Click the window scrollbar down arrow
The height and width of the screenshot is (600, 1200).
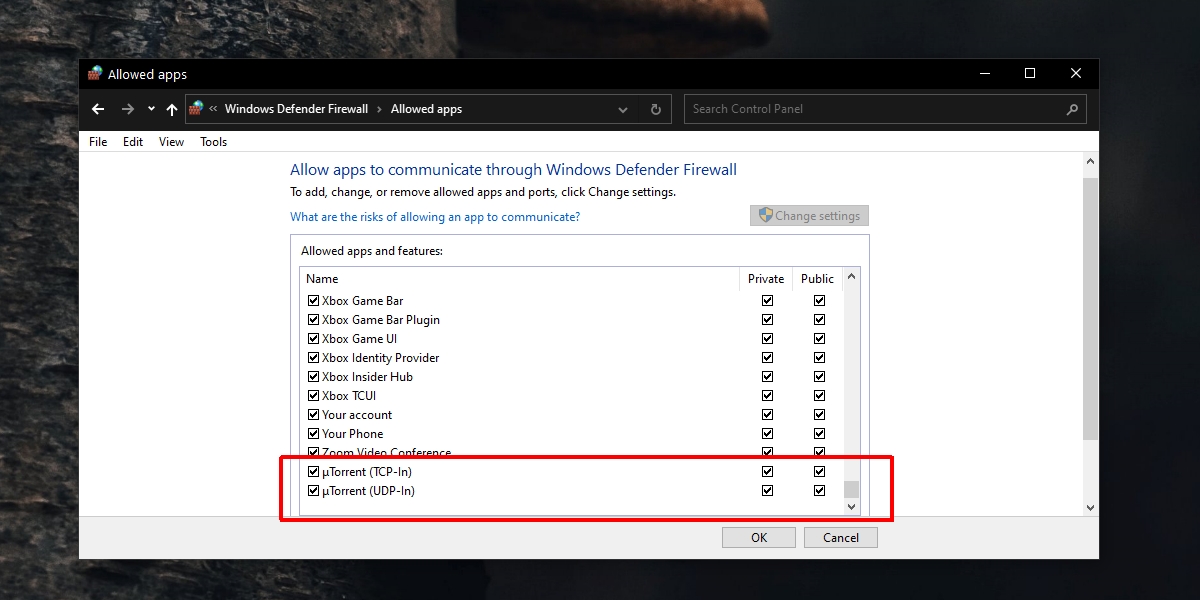1091,508
